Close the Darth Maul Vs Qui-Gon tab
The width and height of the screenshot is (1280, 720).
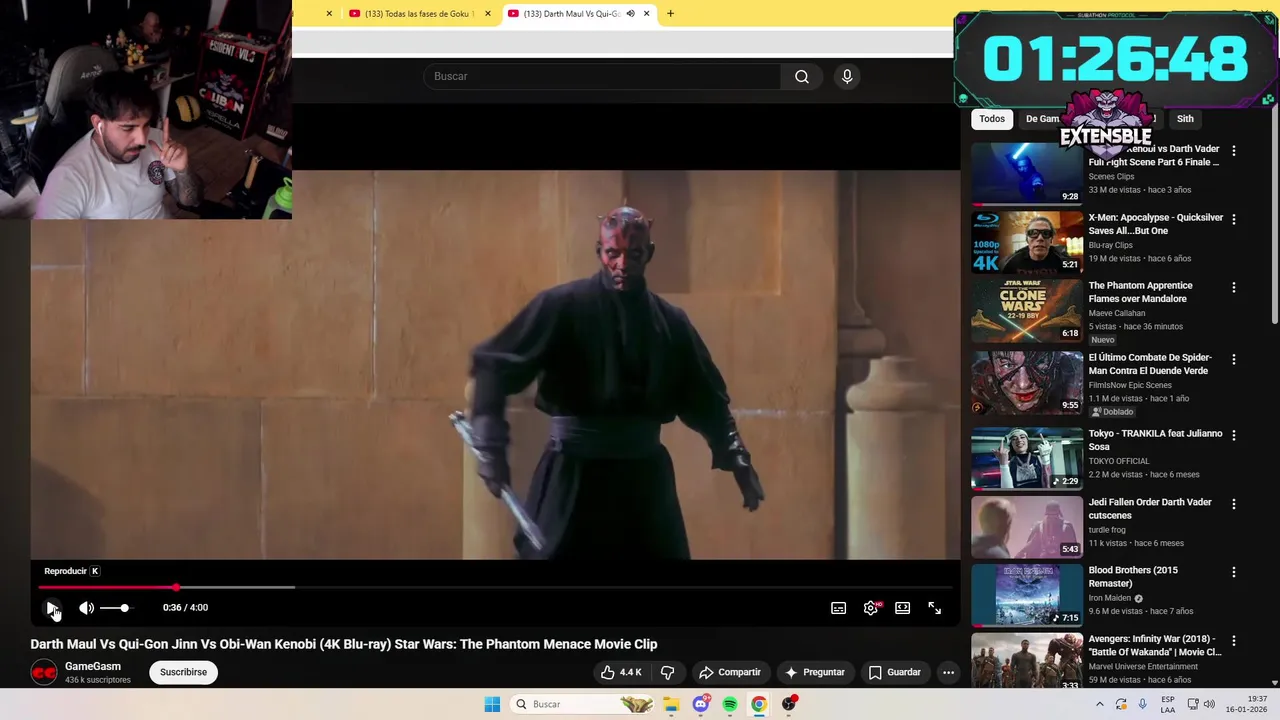[x=646, y=13]
